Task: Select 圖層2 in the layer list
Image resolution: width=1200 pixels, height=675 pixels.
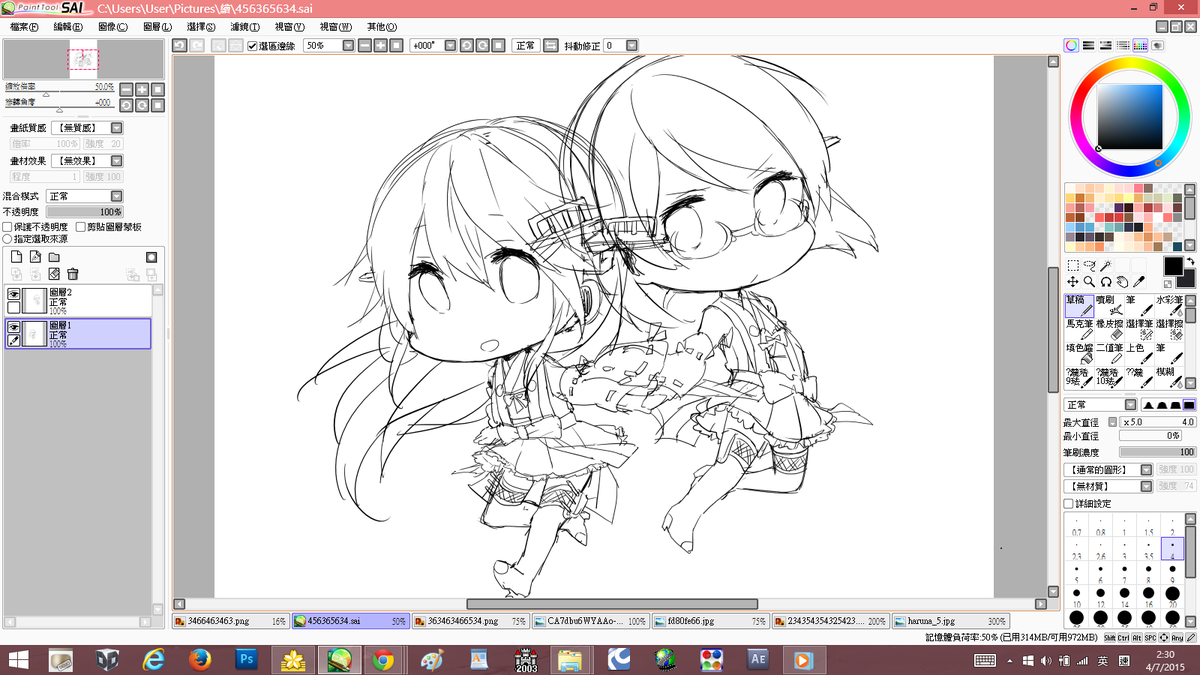Action: click(78, 300)
